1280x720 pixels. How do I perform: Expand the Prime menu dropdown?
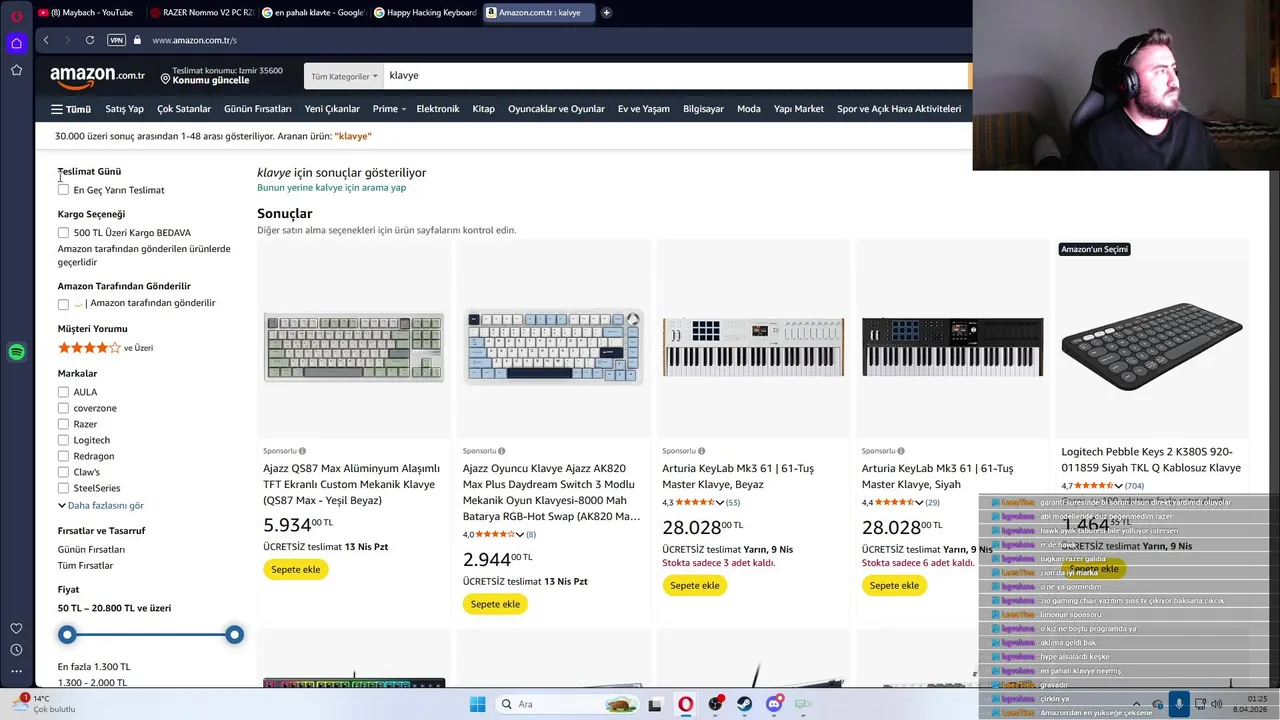click(389, 109)
